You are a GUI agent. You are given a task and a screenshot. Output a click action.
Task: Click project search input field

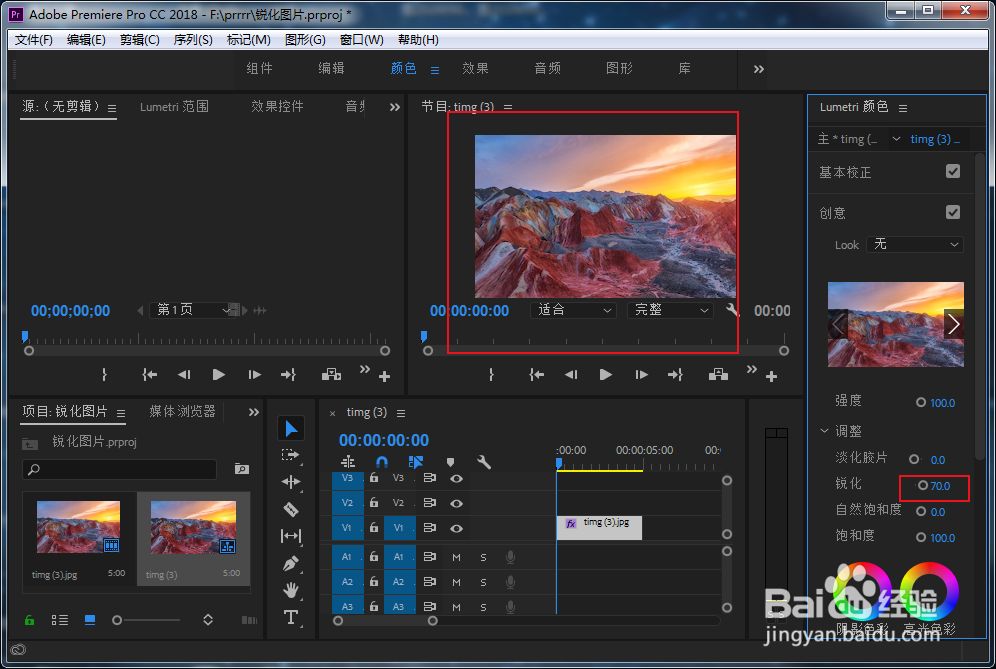119,469
